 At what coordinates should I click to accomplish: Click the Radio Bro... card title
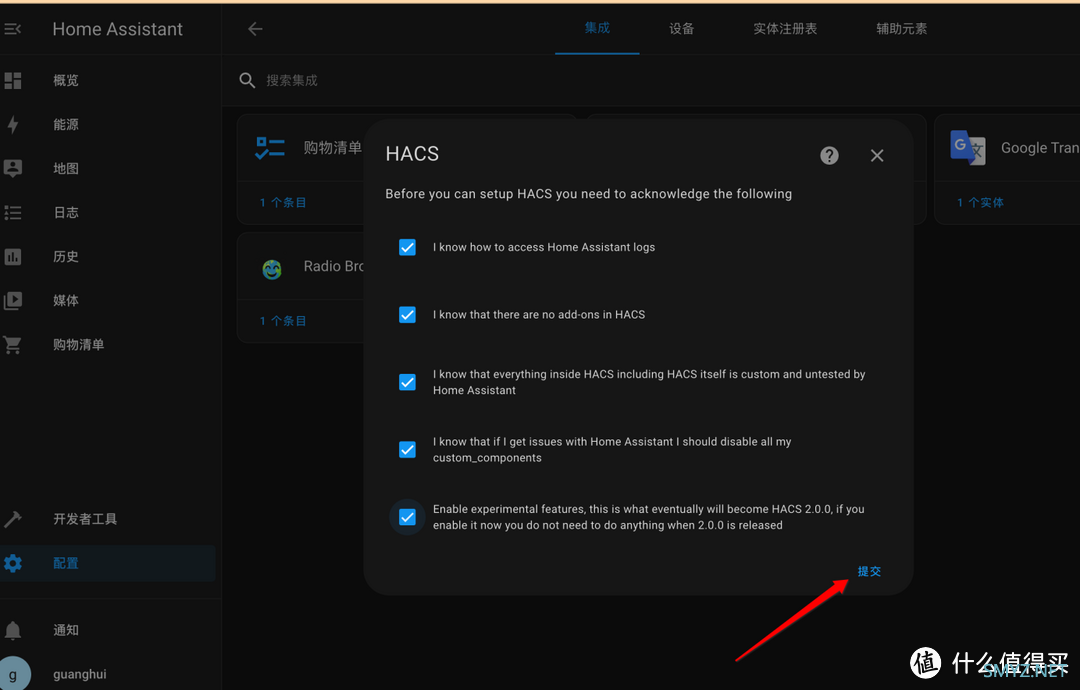coord(334,266)
